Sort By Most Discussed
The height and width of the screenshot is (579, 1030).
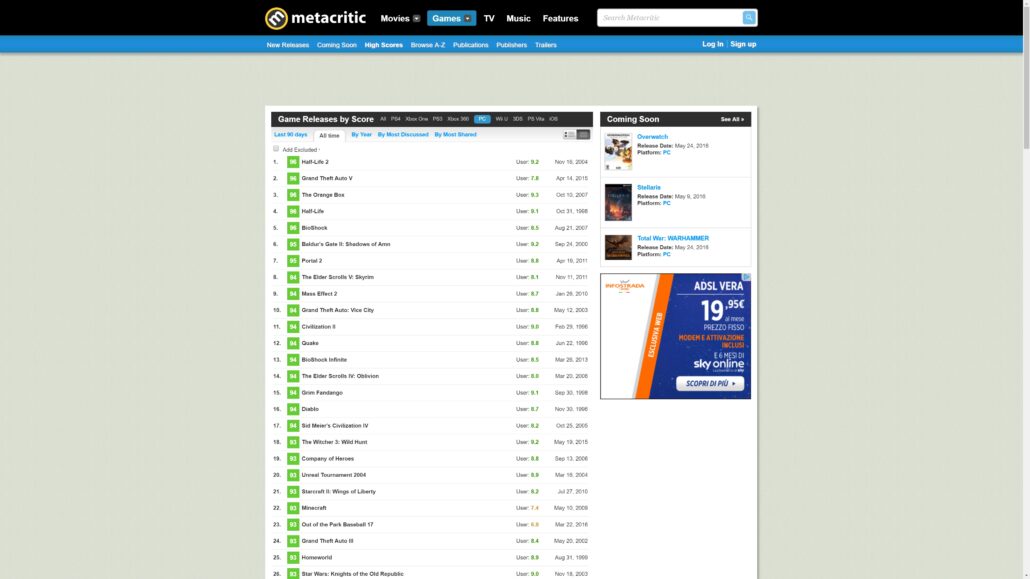pos(403,134)
